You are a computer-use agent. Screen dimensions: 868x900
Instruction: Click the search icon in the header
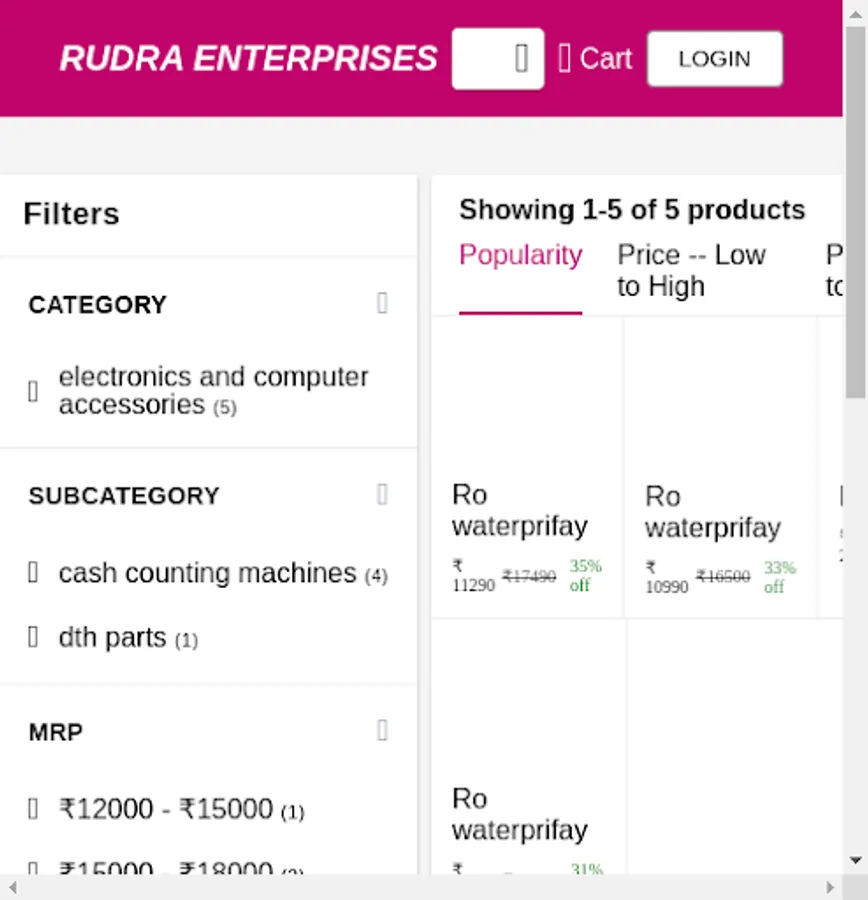point(521,59)
